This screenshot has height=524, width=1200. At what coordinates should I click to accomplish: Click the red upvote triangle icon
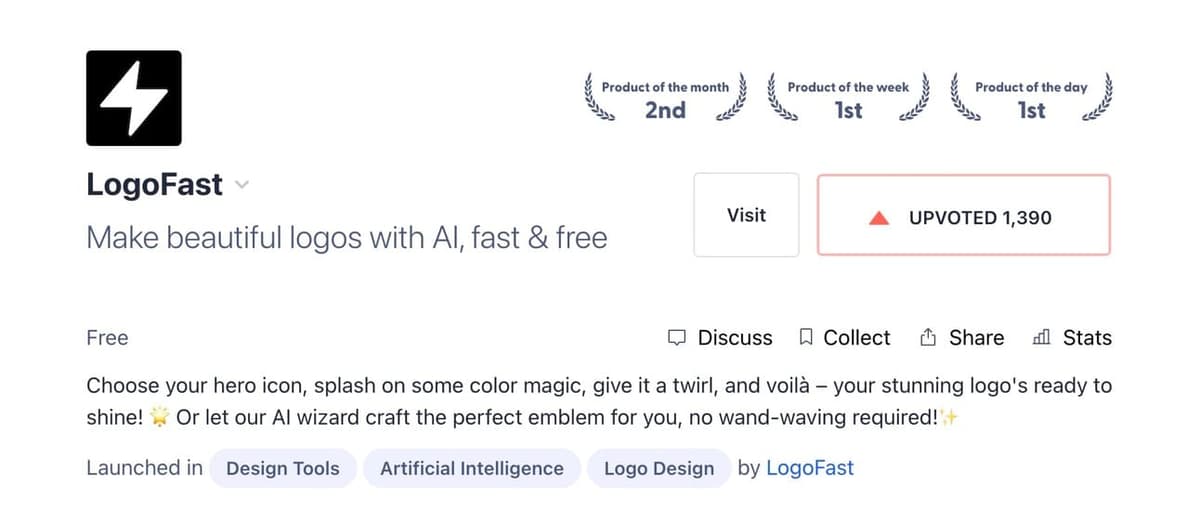[880, 217]
